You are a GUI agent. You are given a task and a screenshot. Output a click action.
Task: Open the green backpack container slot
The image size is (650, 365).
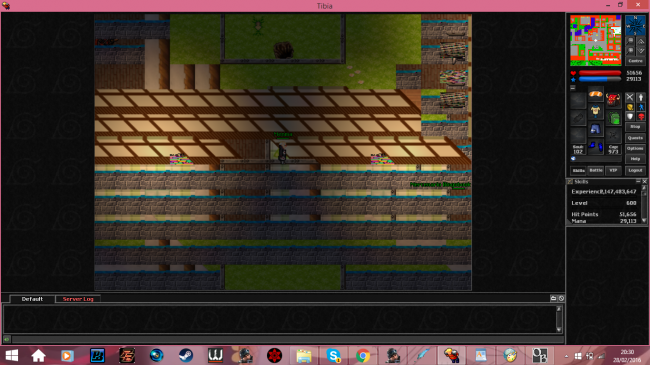pos(614,119)
